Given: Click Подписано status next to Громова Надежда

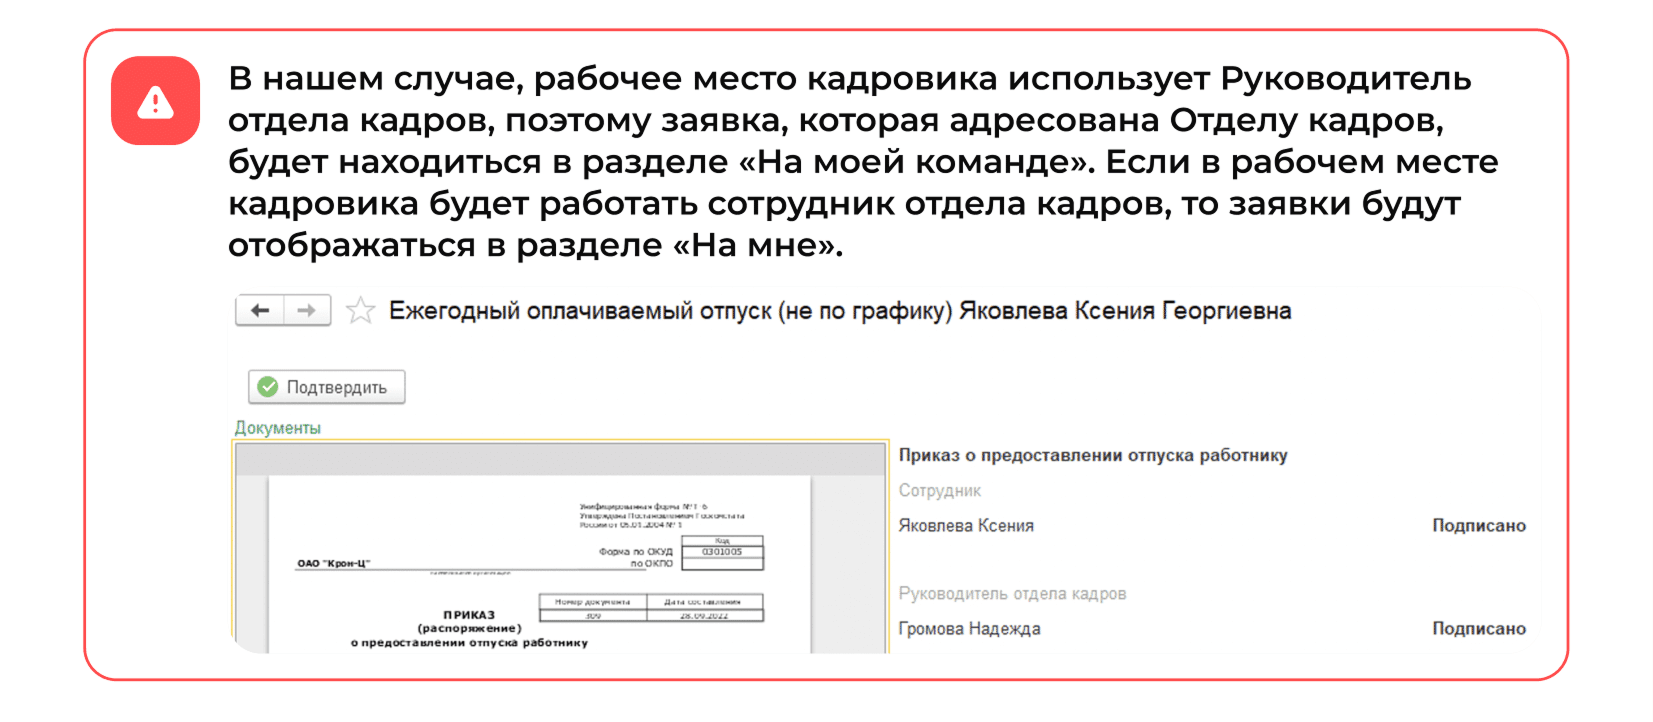Looking at the screenshot, I should (x=1478, y=629).
